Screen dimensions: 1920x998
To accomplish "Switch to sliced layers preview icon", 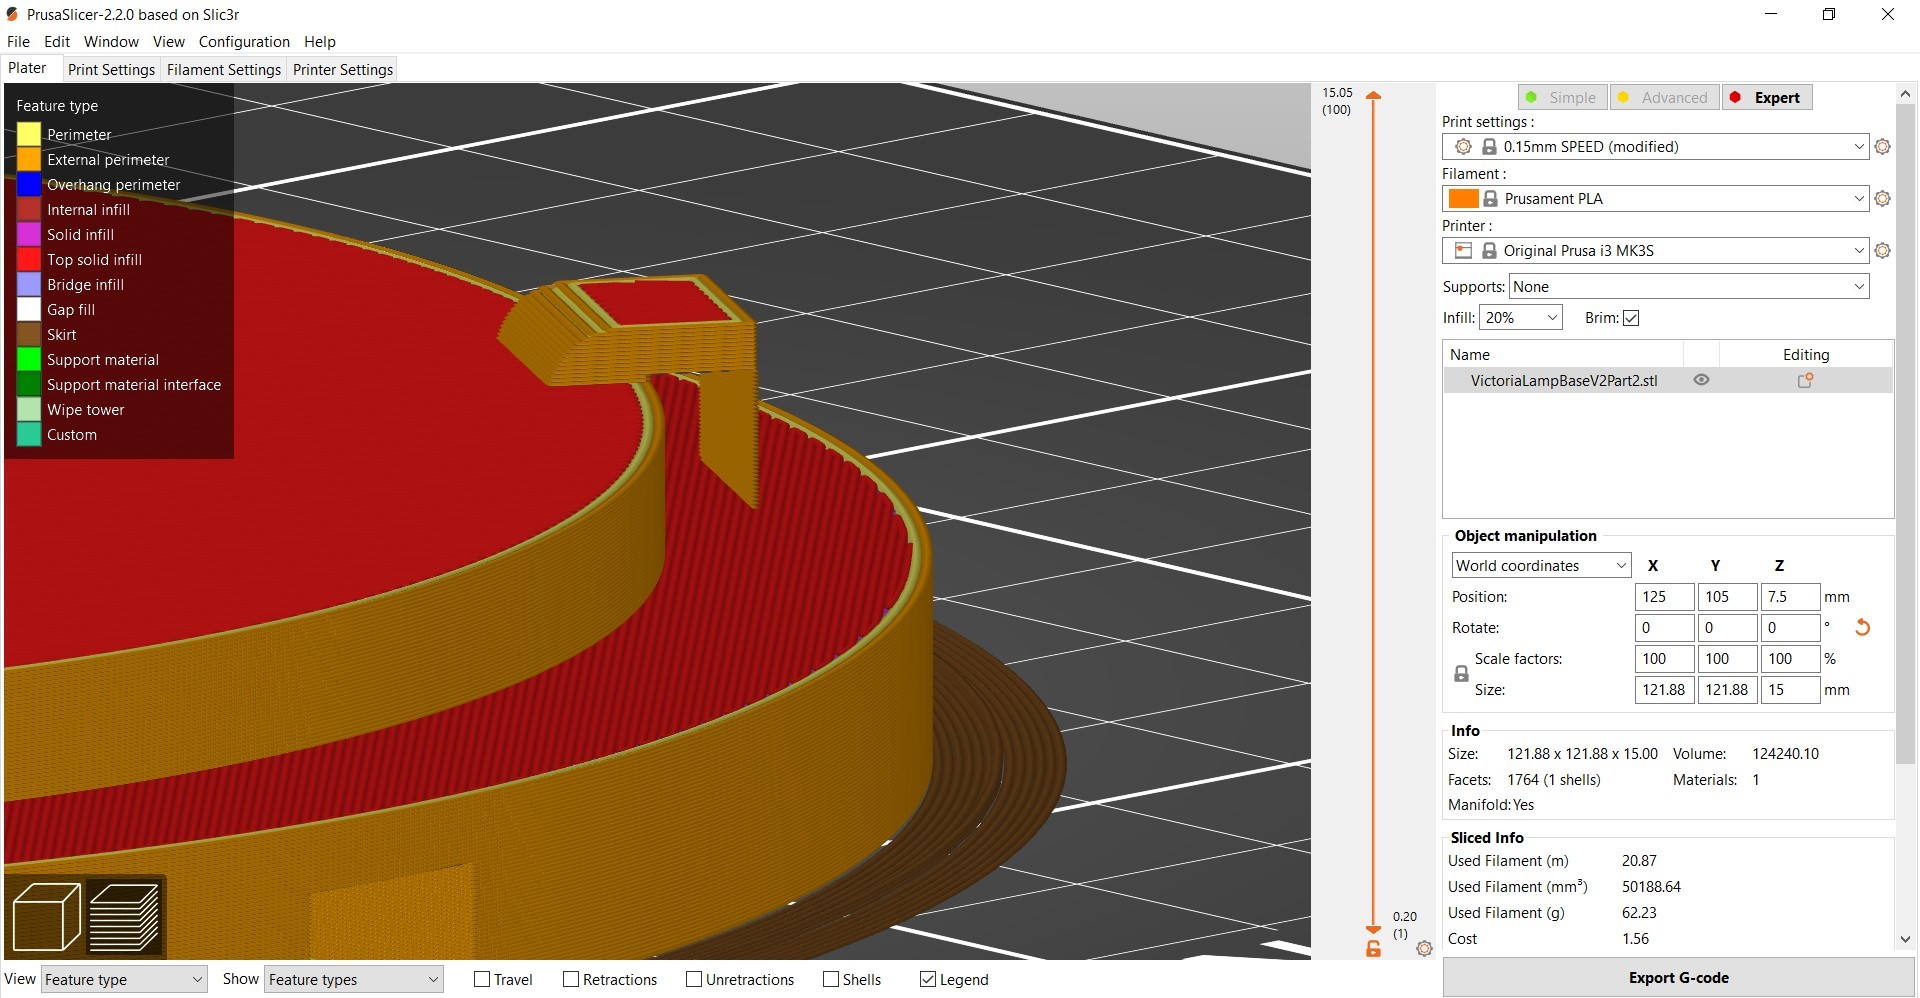I will [124, 917].
